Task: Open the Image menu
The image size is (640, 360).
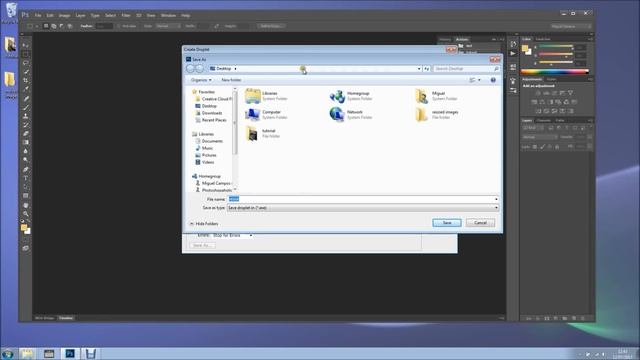Action: [x=64, y=16]
